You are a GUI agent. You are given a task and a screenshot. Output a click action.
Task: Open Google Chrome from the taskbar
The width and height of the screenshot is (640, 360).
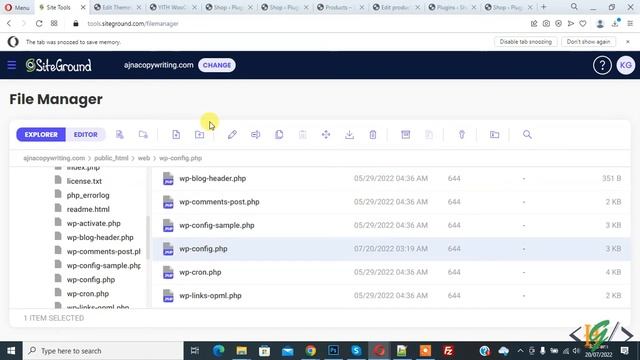pyautogui.click(x=311, y=351)
